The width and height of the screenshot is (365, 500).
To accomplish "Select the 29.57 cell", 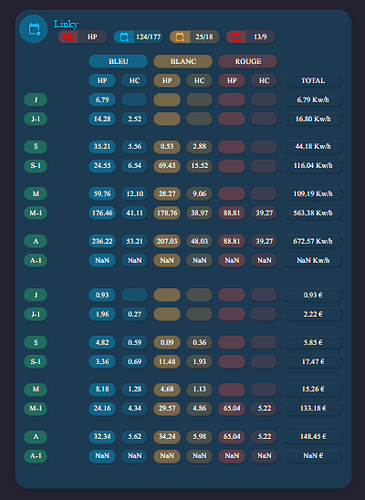I will tap(167, 408).
